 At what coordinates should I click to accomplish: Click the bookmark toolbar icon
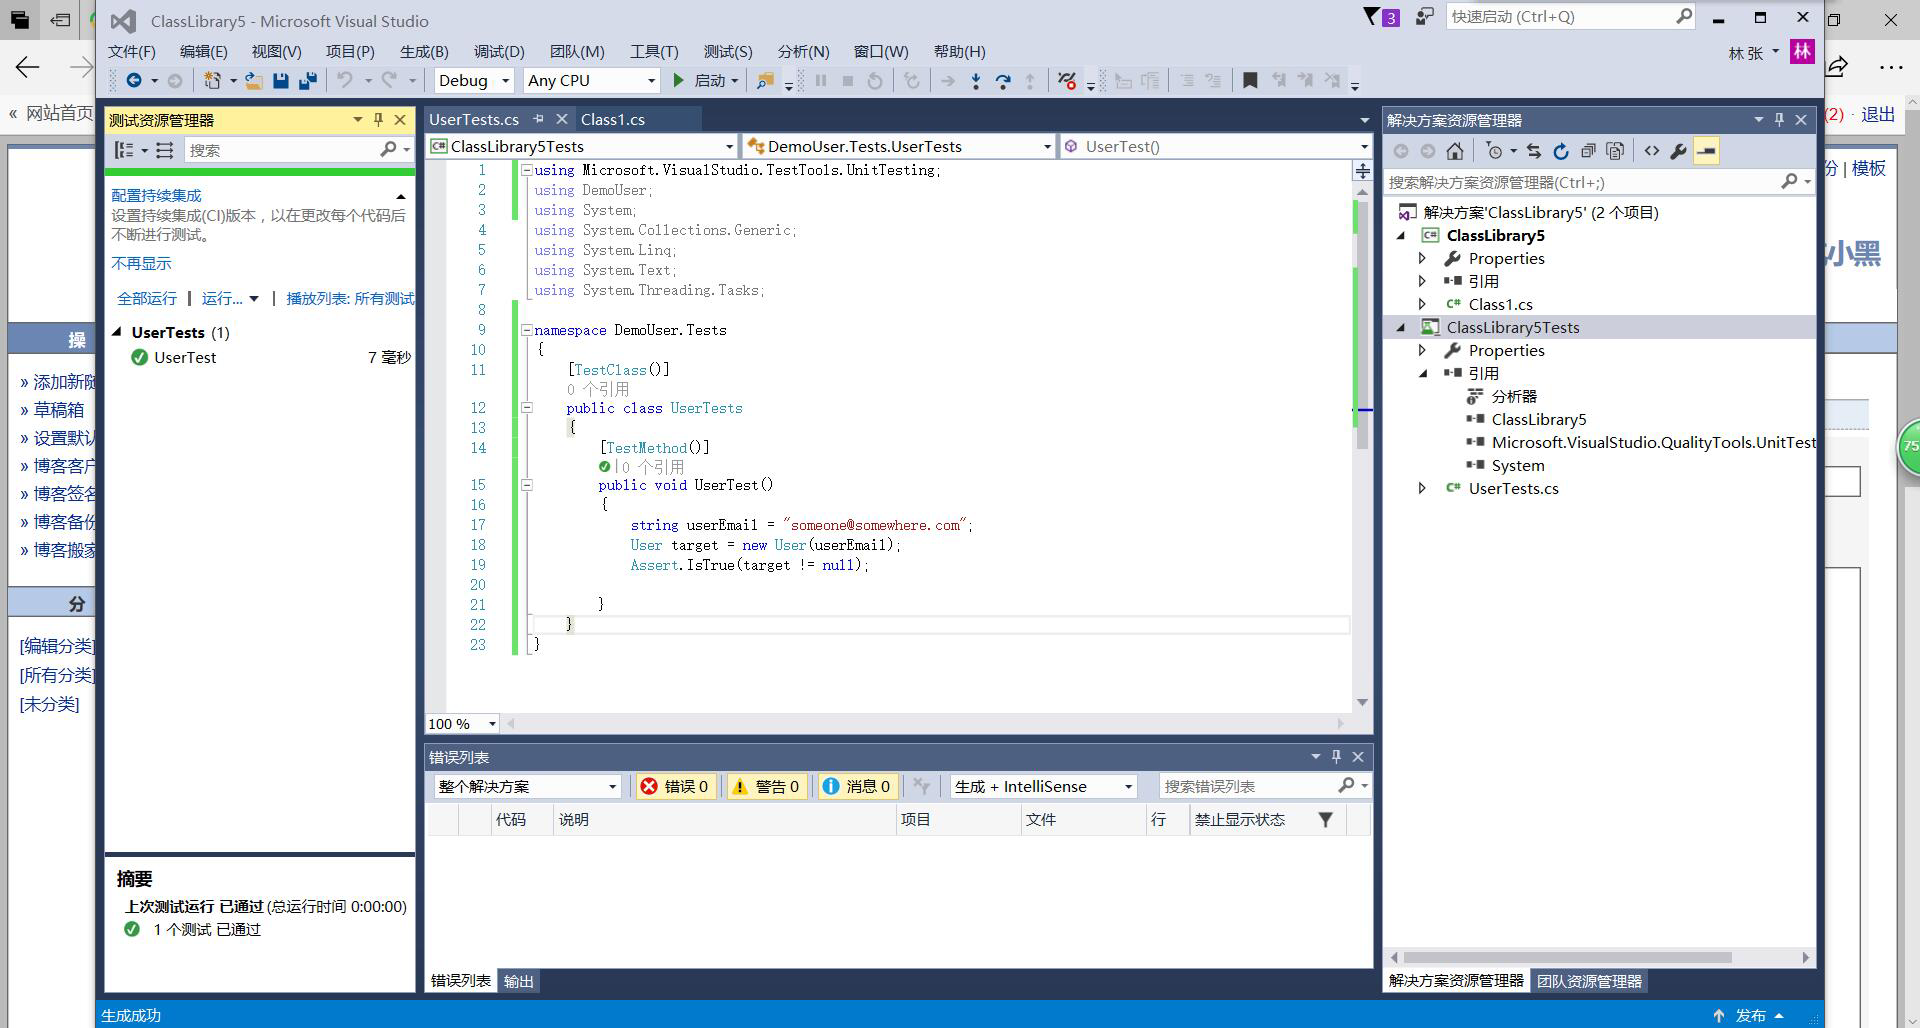coord(1250,81)
